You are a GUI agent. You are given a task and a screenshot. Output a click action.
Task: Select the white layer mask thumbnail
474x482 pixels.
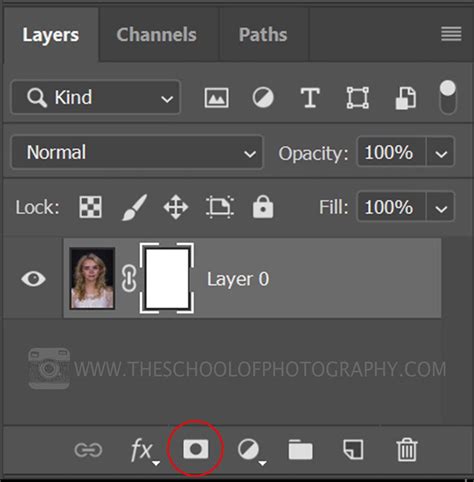(x=167, y=278)
